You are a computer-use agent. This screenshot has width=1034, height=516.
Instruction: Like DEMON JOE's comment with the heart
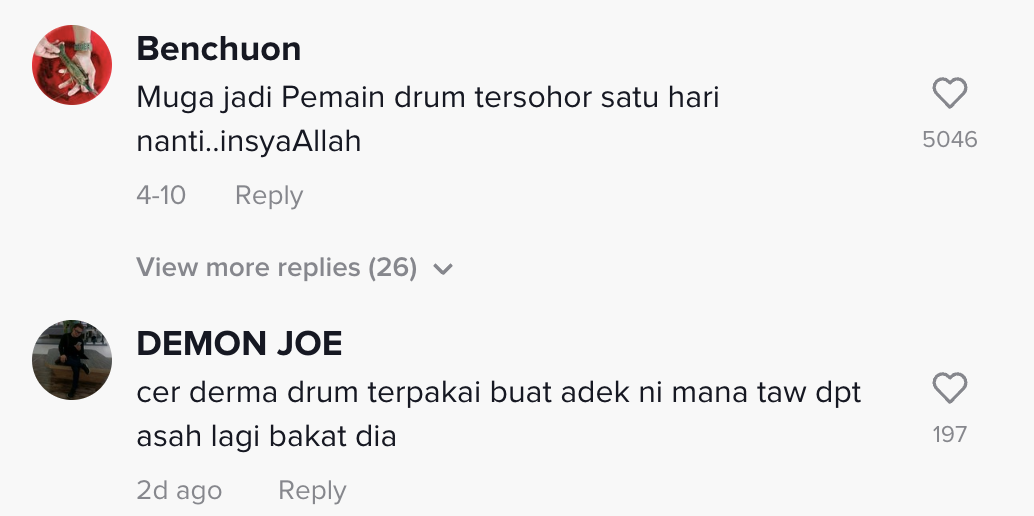point(949,388)
